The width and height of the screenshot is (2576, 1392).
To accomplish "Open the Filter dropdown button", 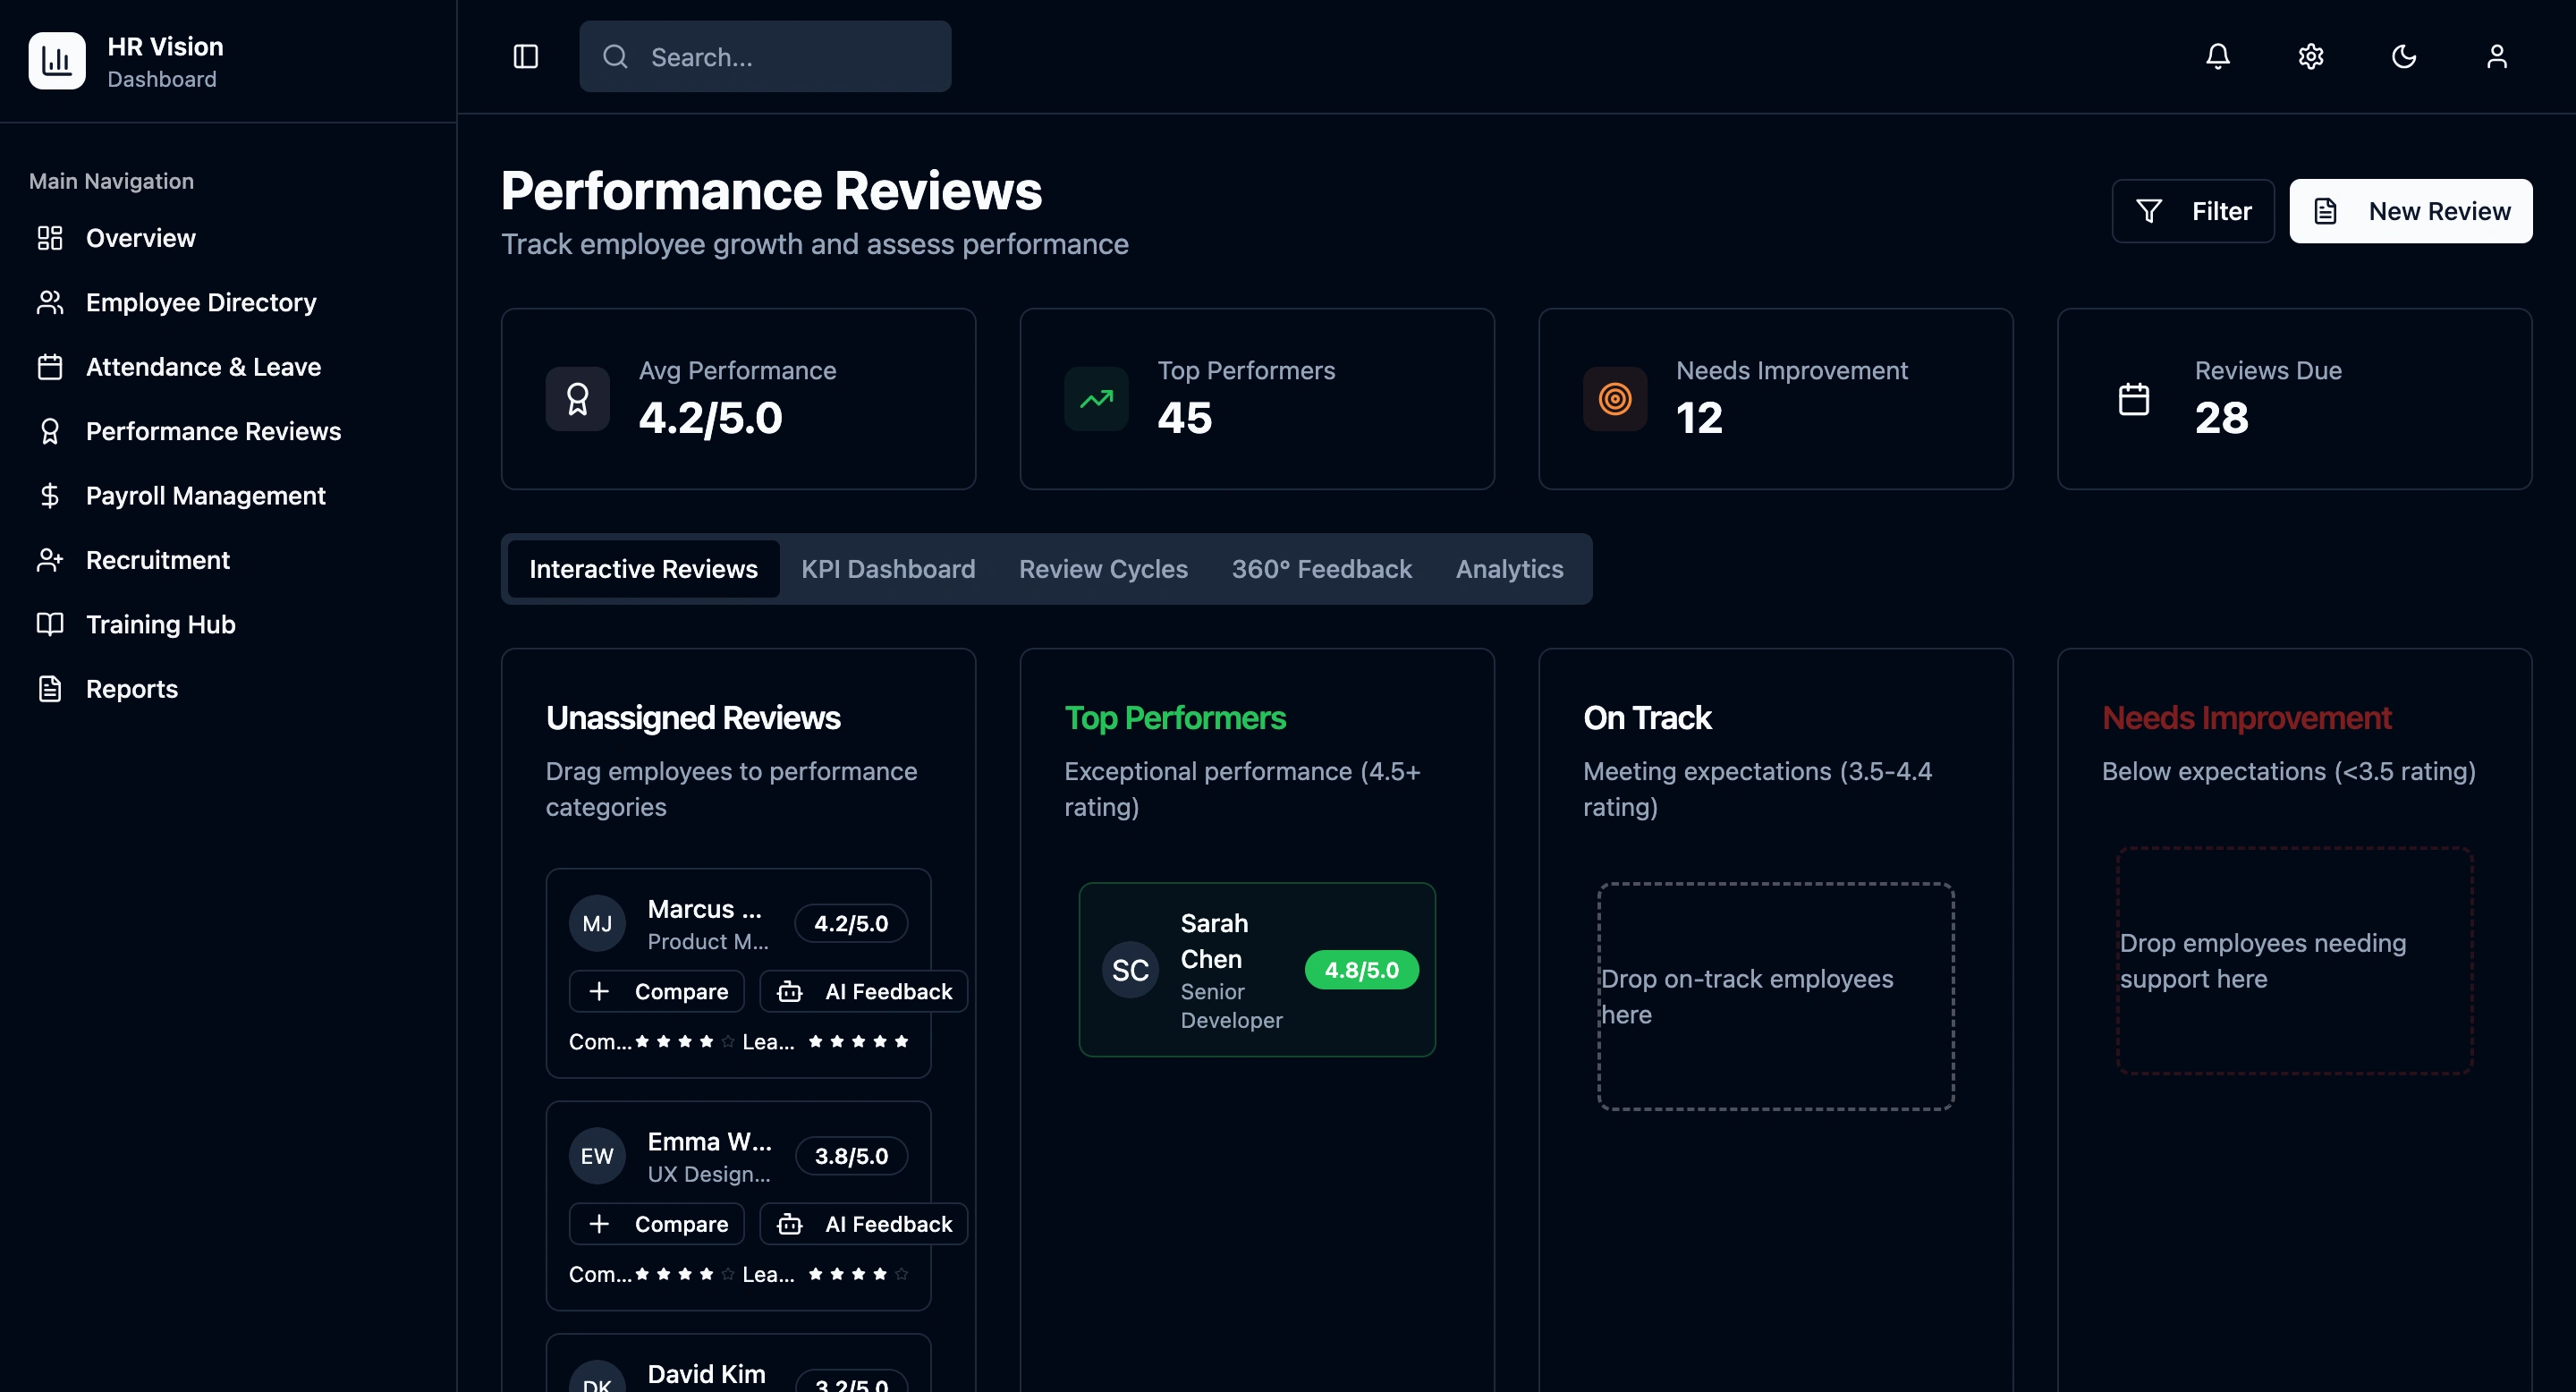I will point(2192,211).
